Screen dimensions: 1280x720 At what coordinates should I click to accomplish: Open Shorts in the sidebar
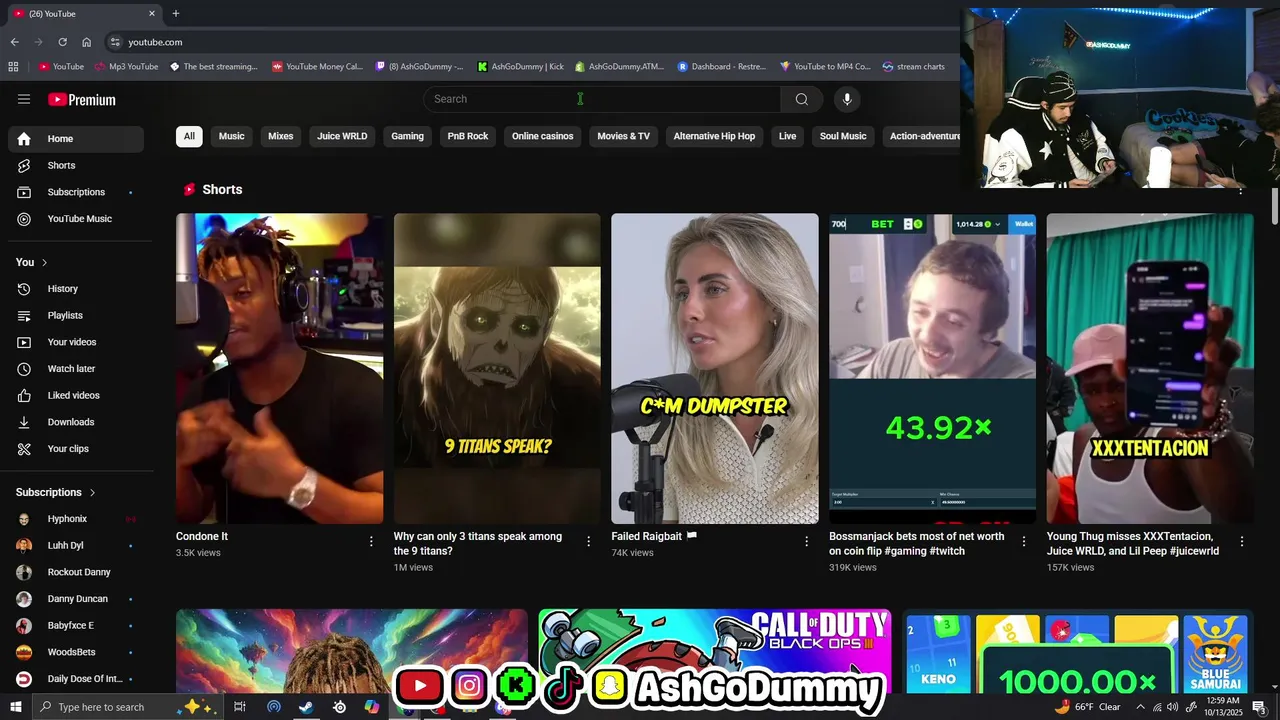point(76,165)
